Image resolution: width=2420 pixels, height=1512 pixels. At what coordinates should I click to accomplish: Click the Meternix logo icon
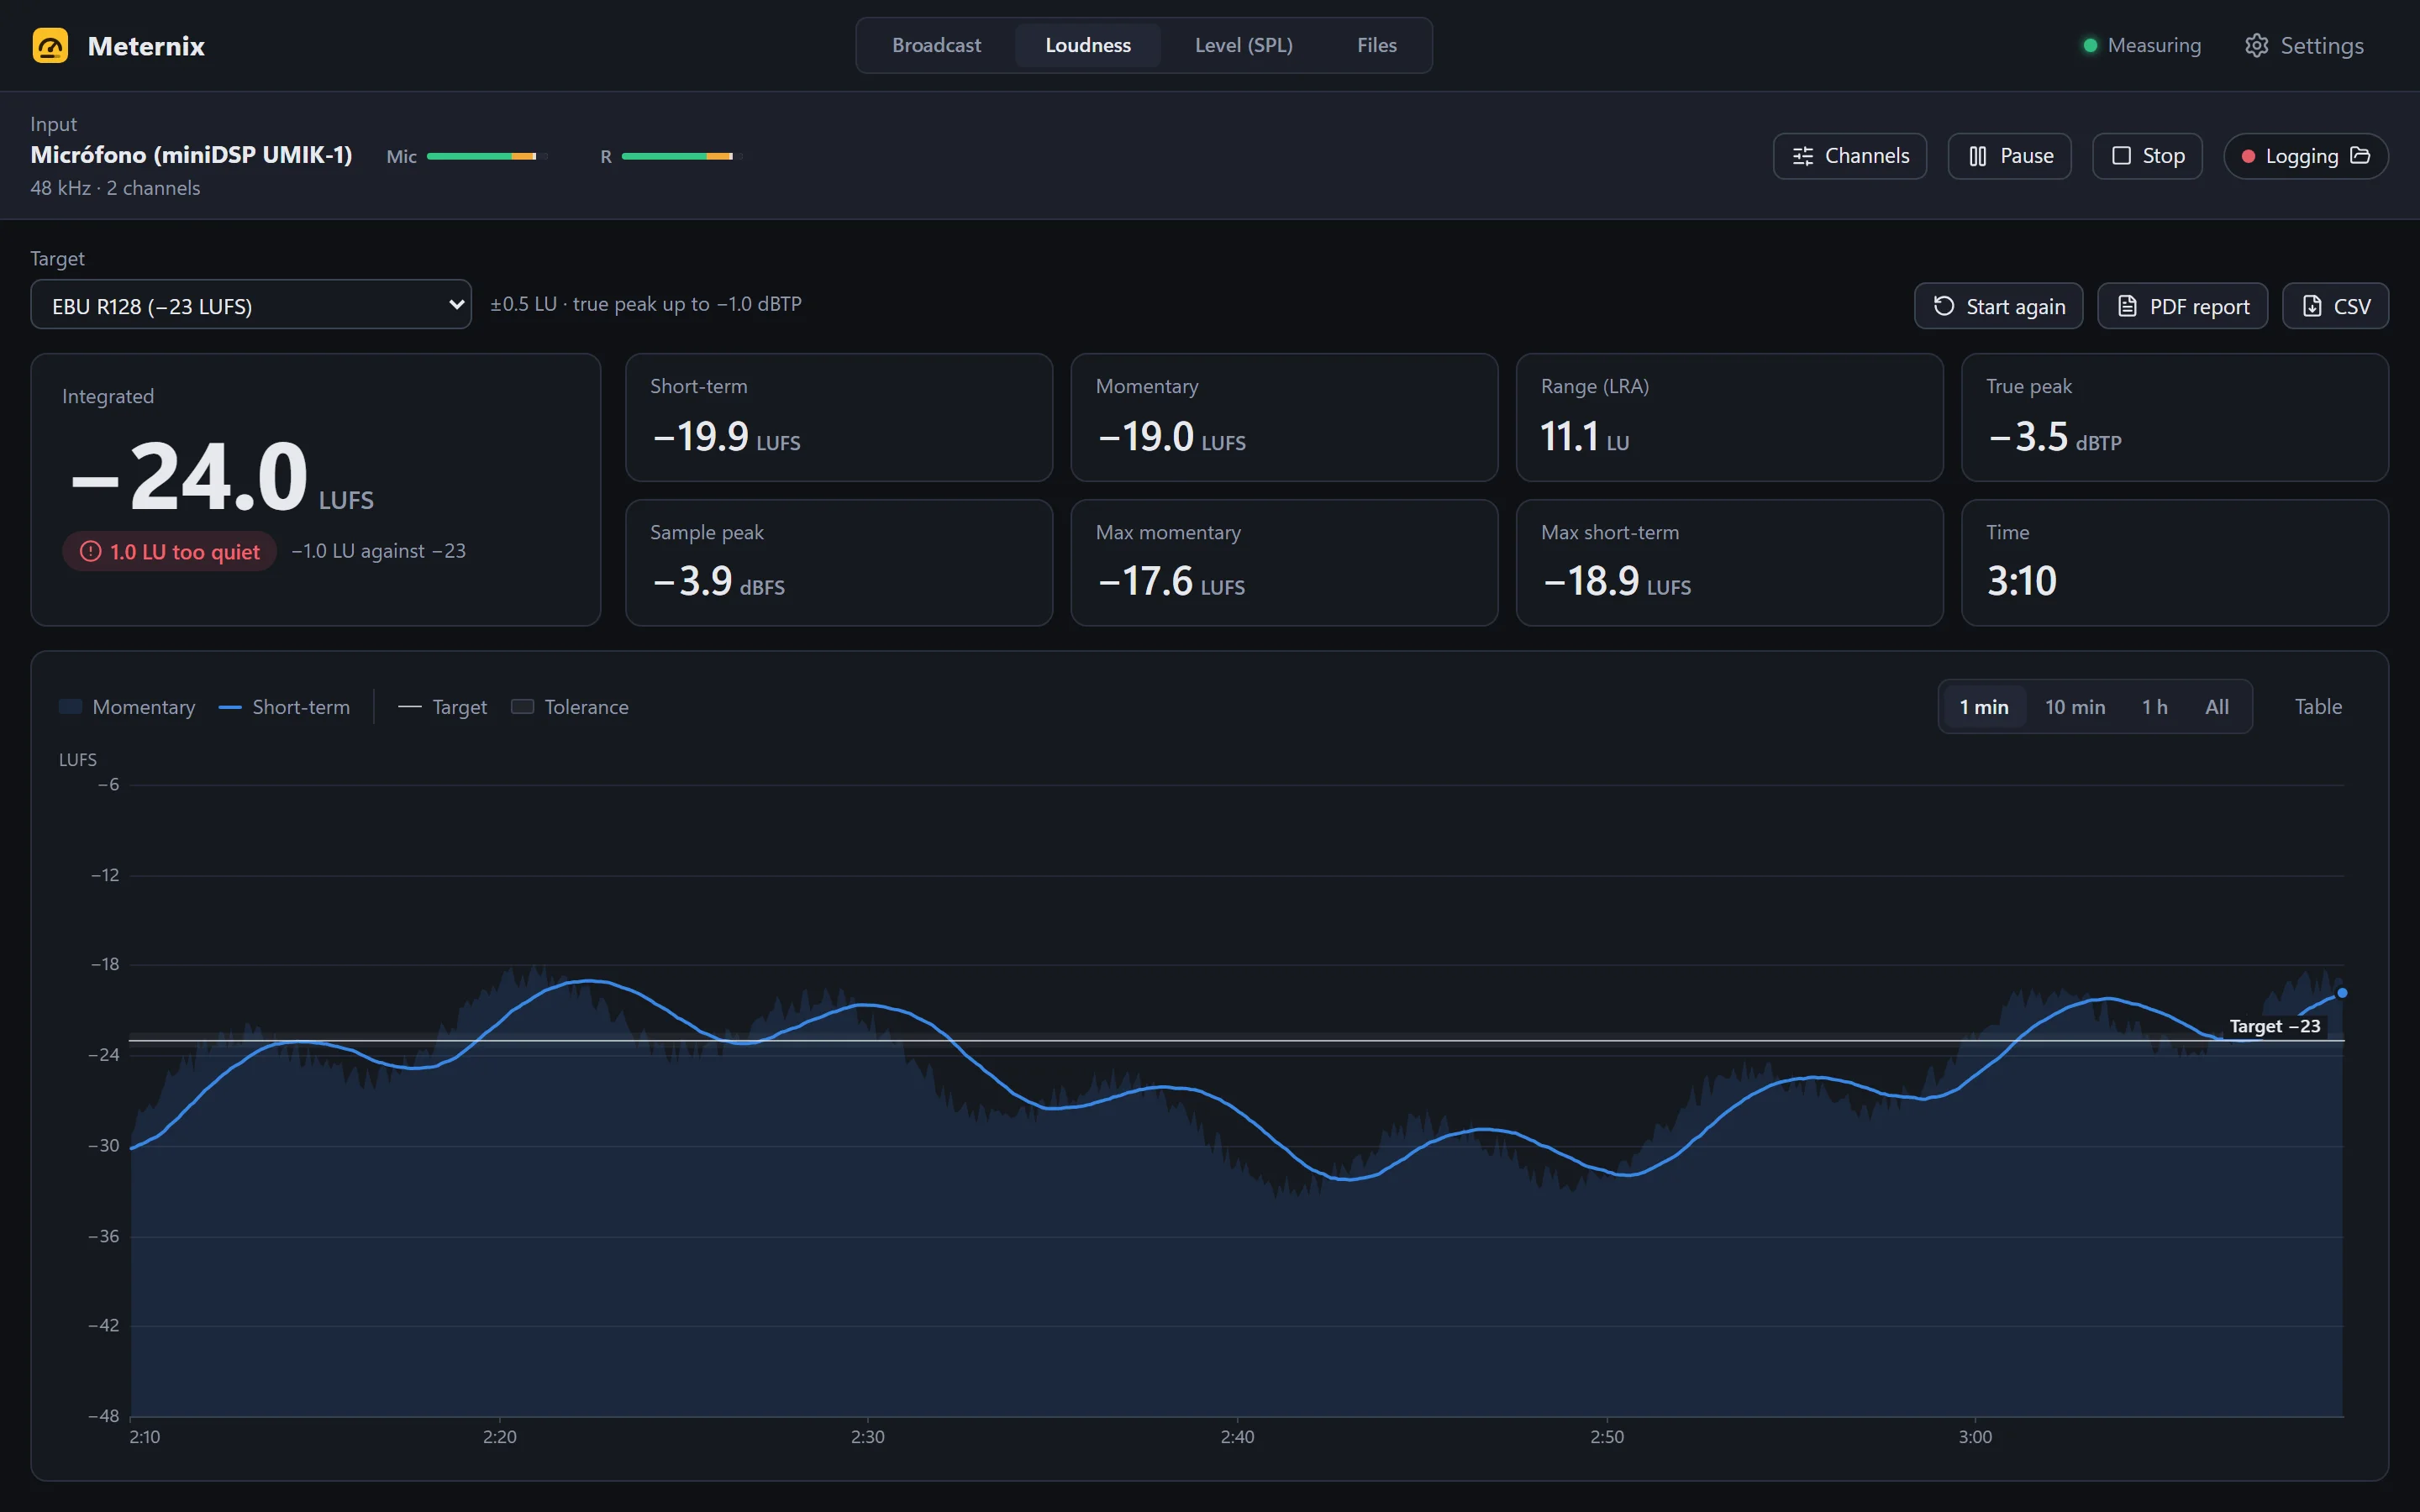point(50,46)
